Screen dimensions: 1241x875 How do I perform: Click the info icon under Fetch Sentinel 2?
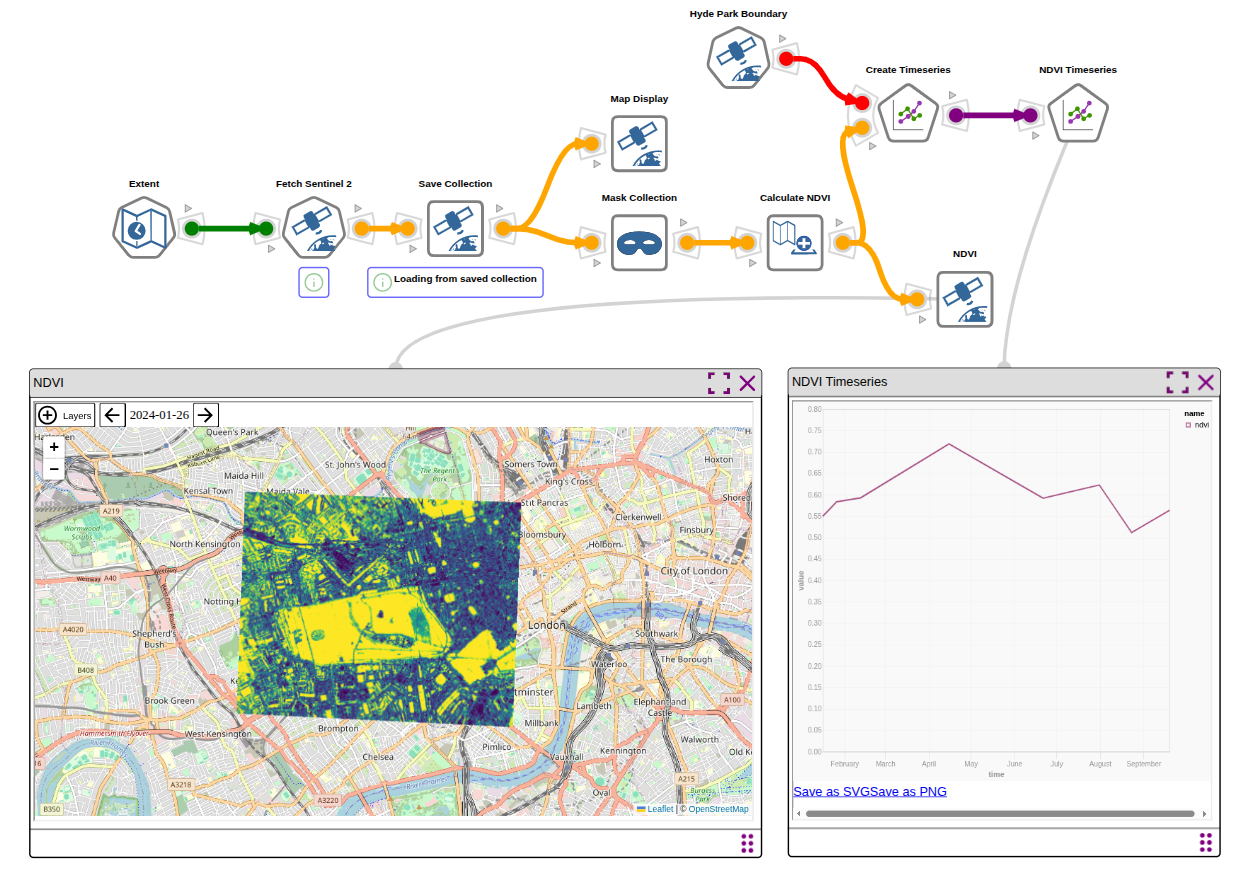(314, 283)
